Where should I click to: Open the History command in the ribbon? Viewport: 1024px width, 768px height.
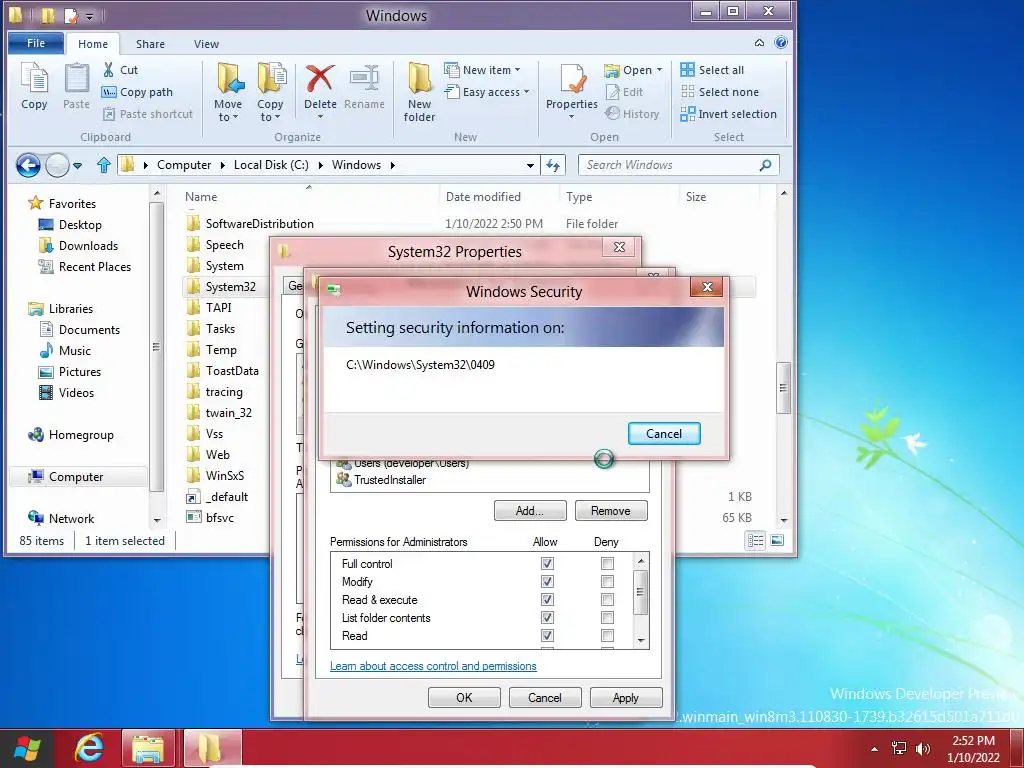[x=632, y=114]
